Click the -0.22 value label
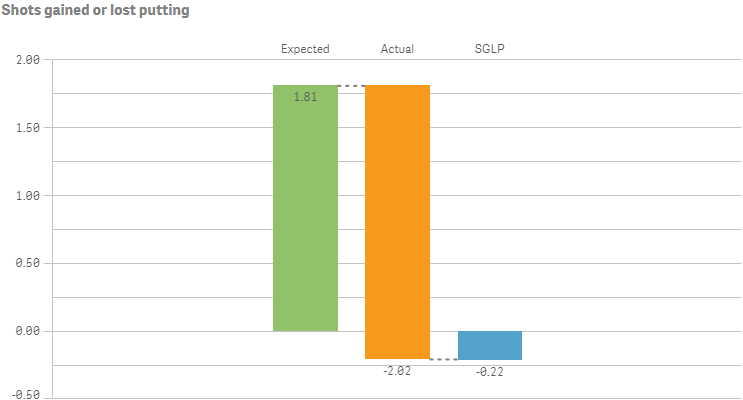The image size is (743, 400). [489, 371]
